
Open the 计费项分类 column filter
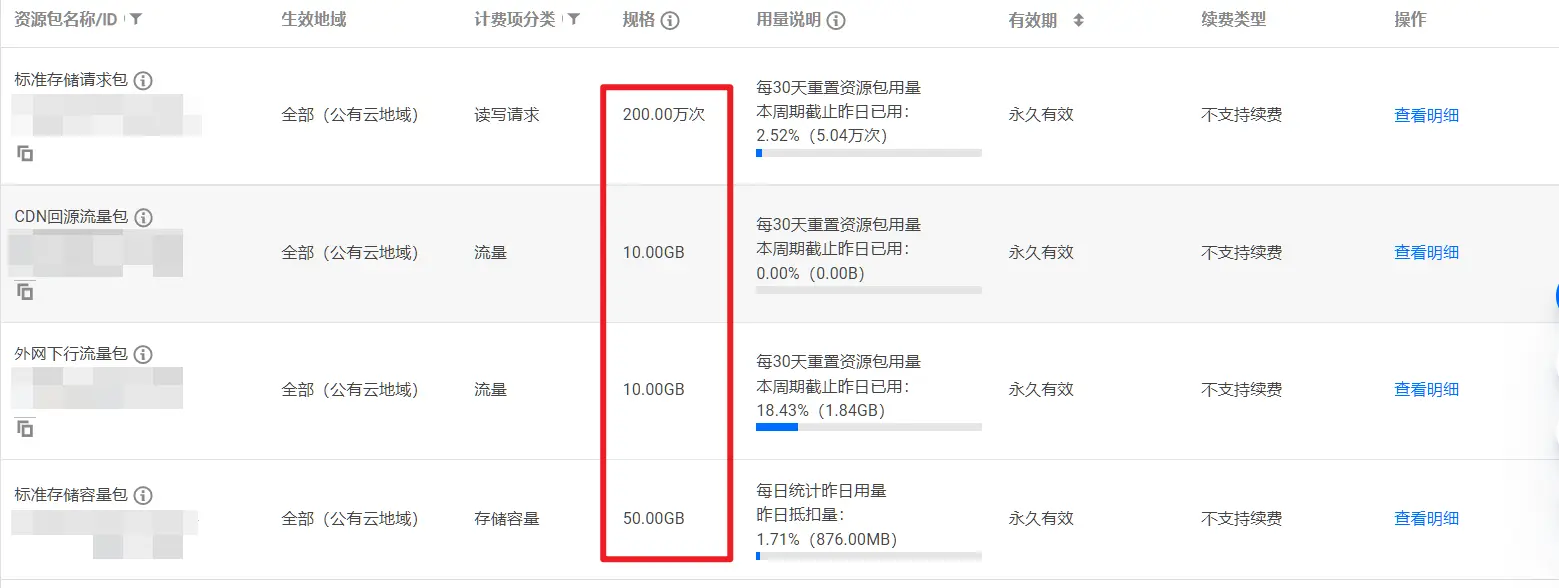[x=574, y=19]
